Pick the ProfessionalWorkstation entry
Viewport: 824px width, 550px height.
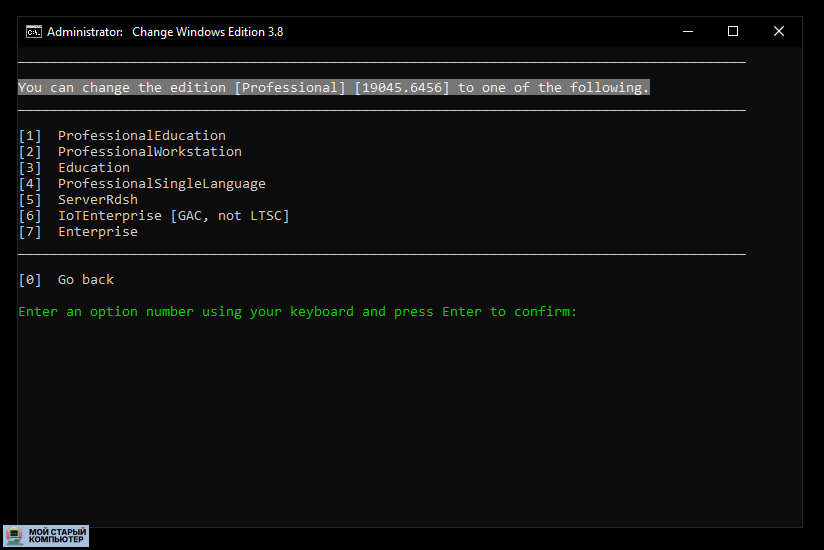[x=149, y=151]
